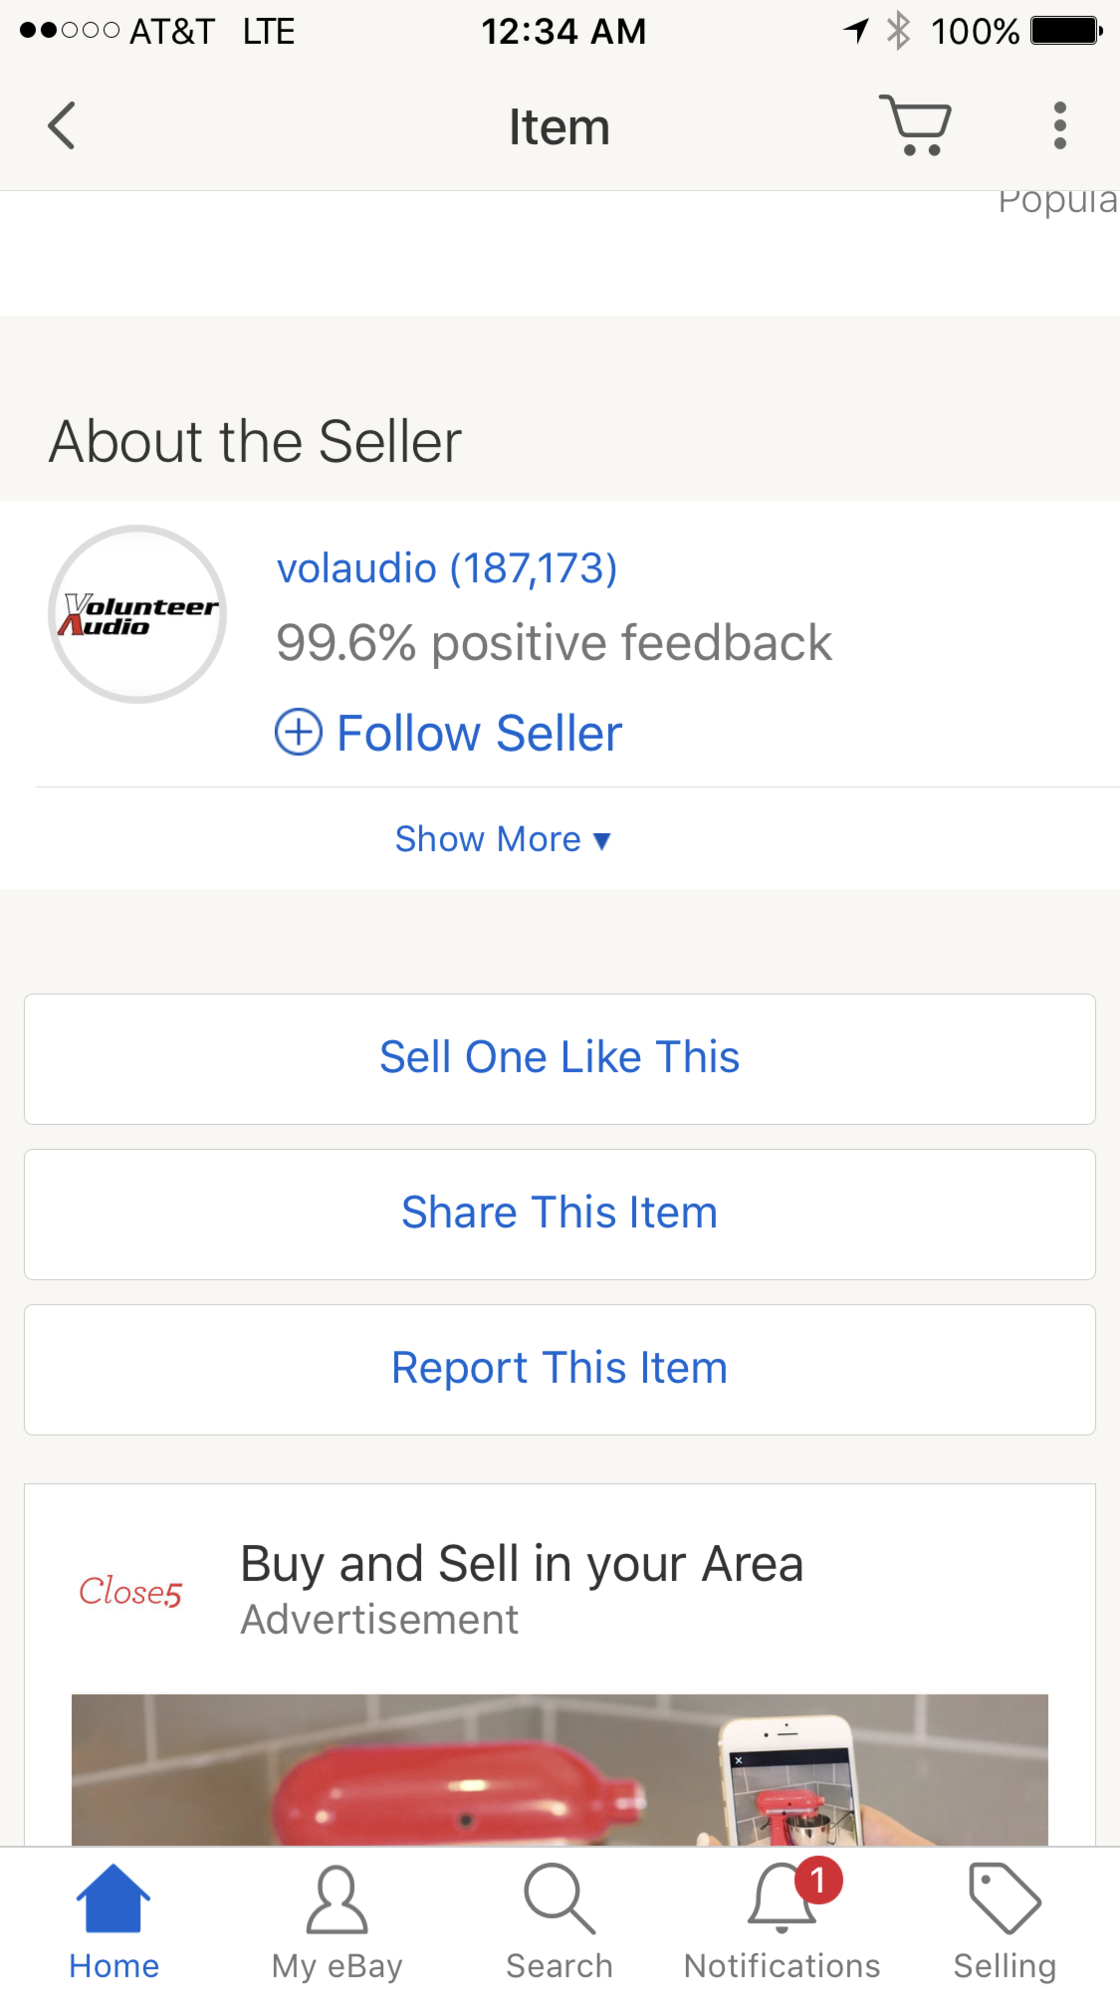Tap the red mixer ad image
Screen dimensions: 1120x1992
point(559,1769)
